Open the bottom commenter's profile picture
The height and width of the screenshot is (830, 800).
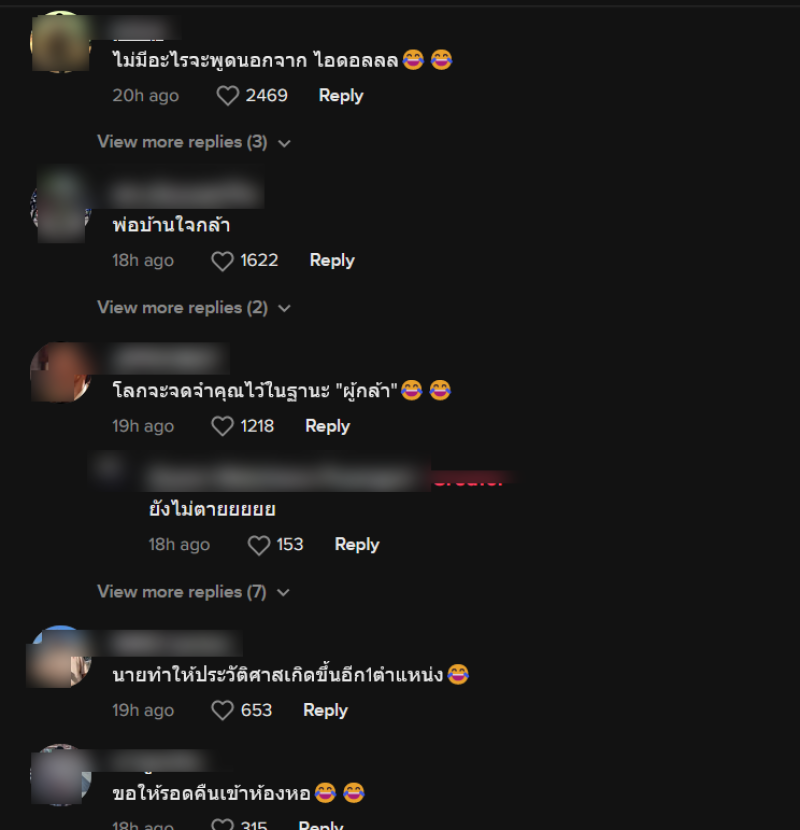tap(60, 775)
